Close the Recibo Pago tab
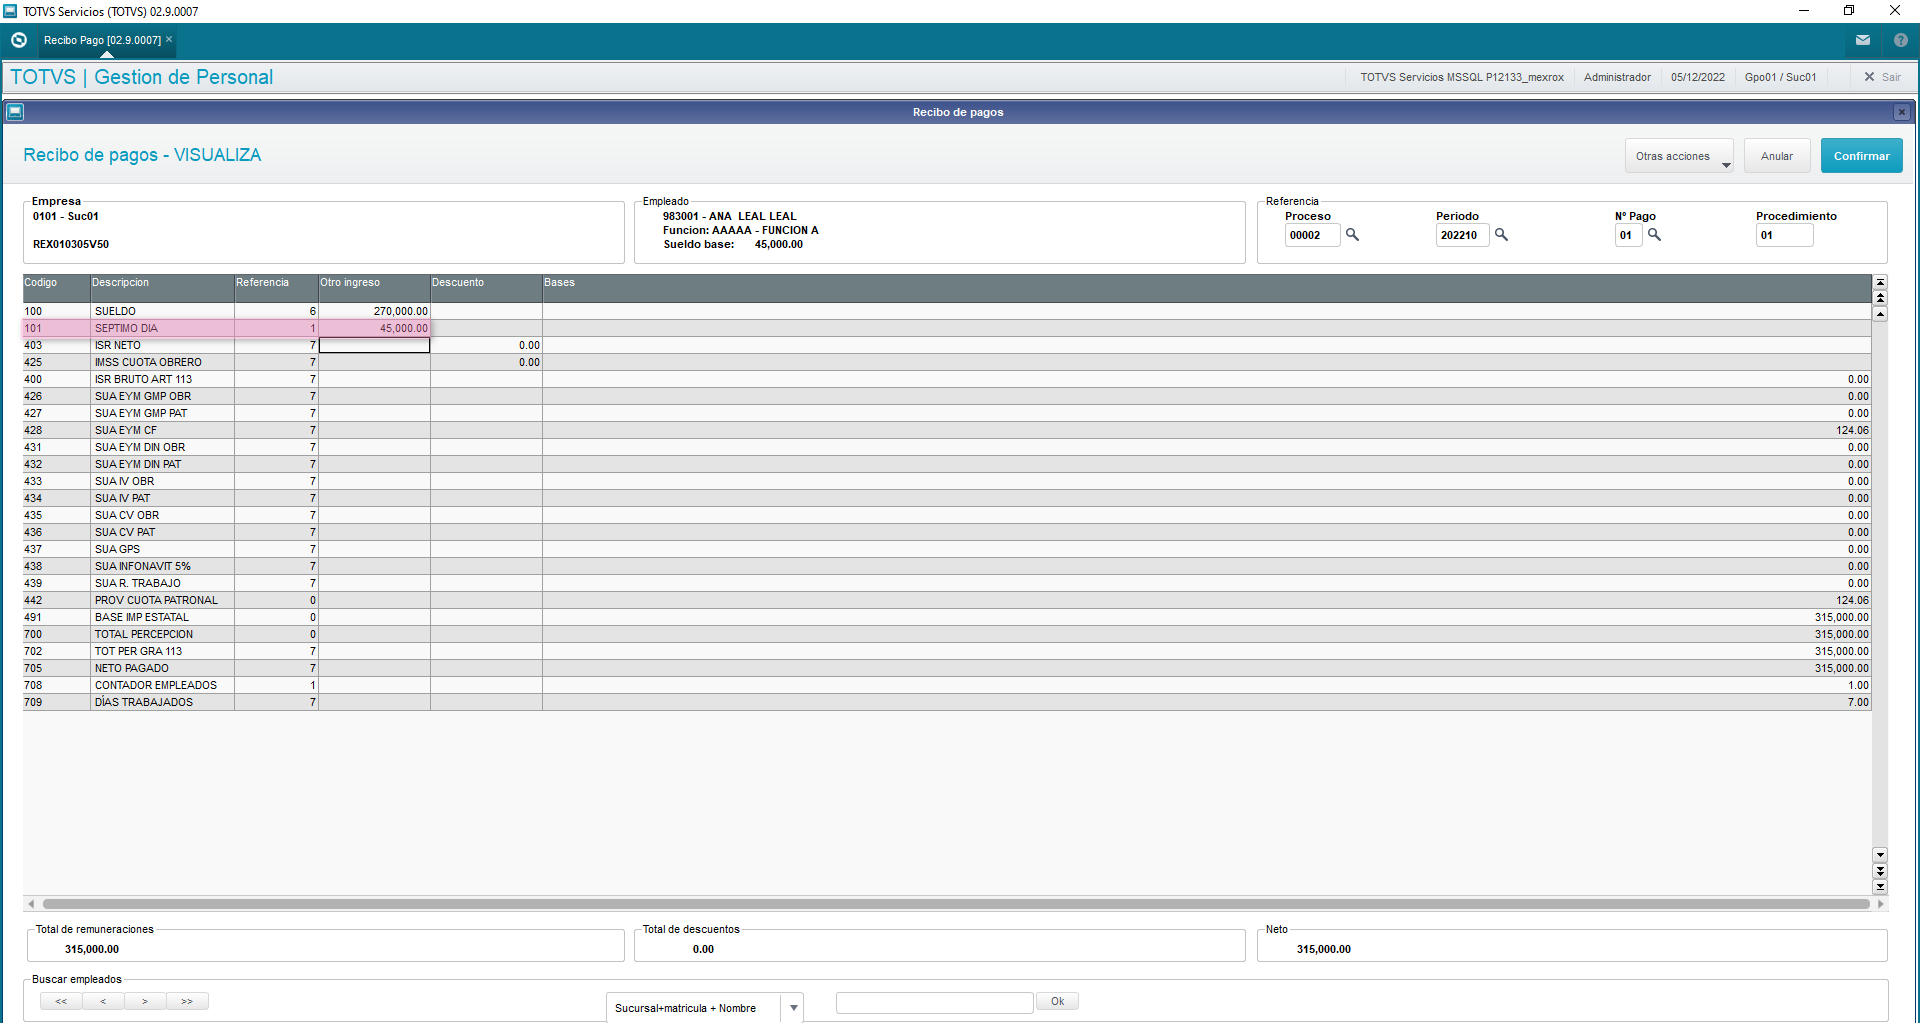1920x1023 pixels. 169,39
